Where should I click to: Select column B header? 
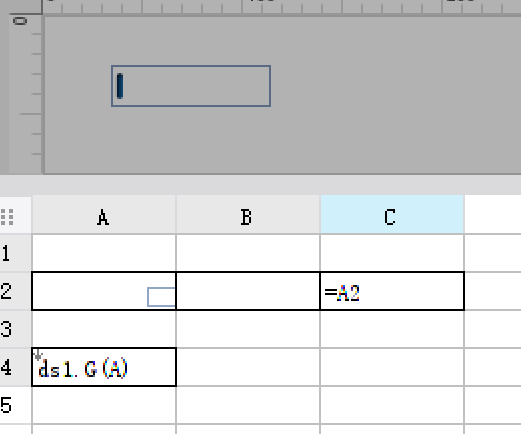tap(248, 214)
